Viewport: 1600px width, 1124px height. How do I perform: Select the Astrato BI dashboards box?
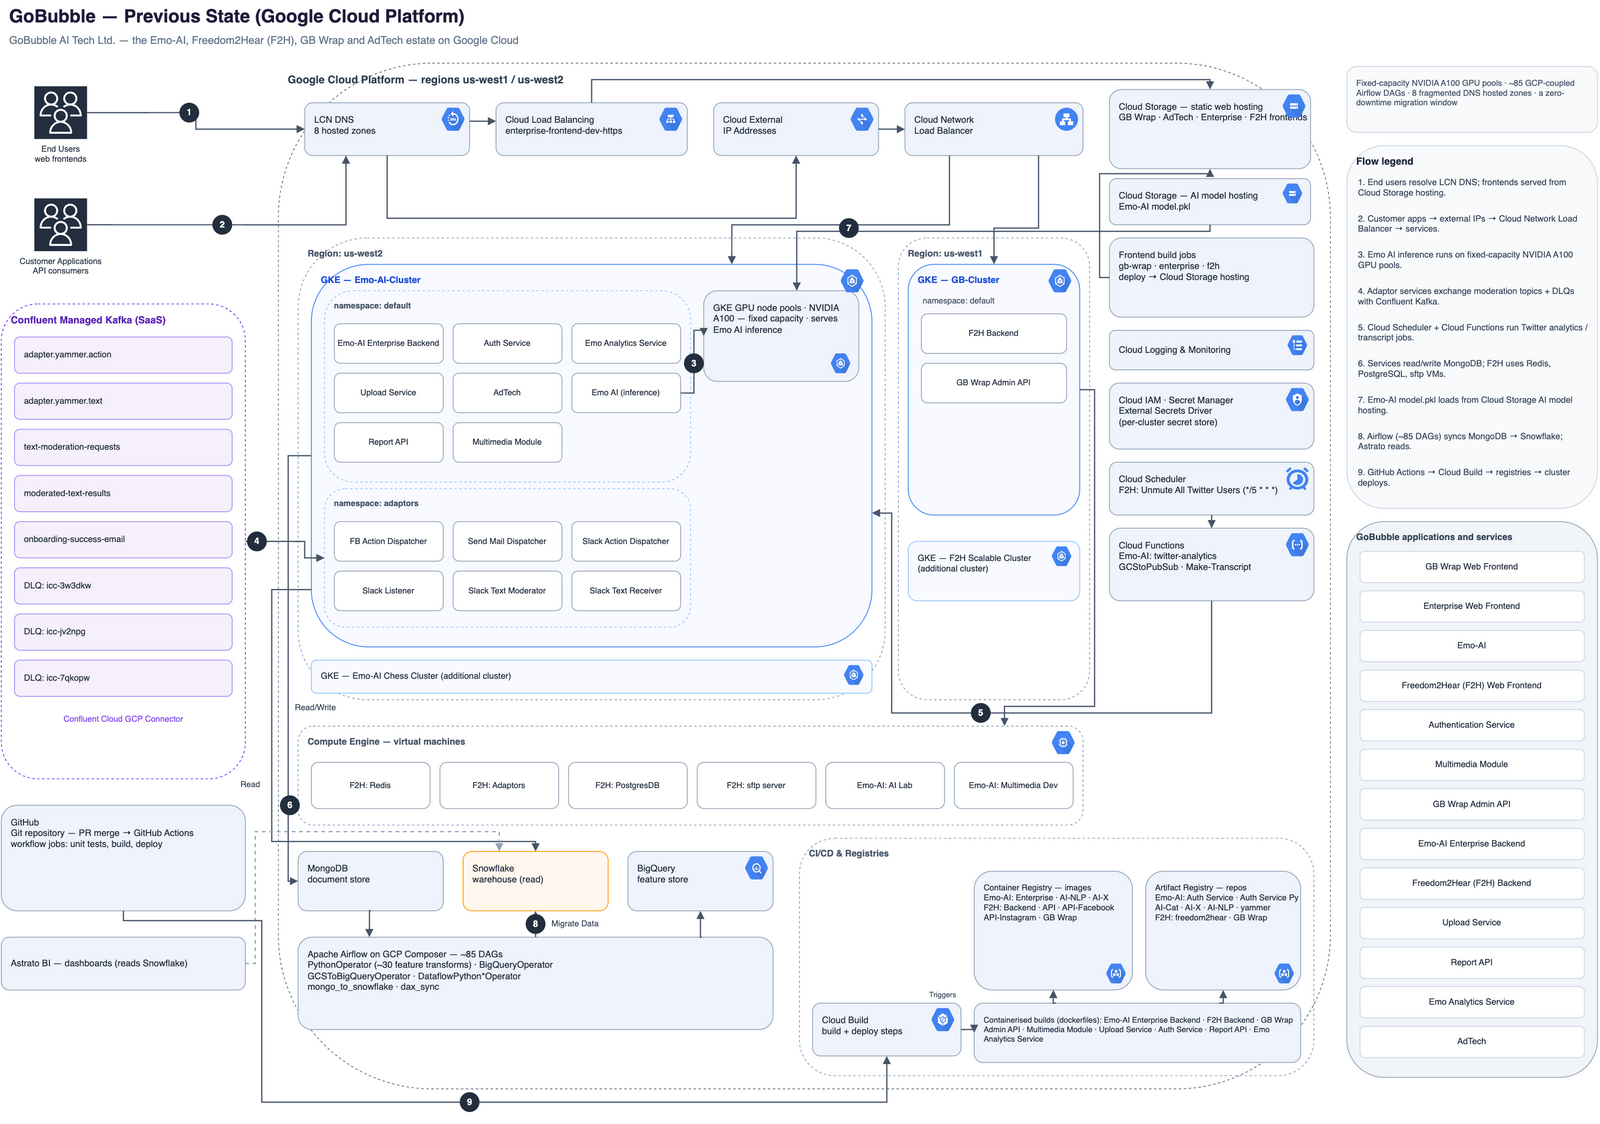tap(123, 963)
